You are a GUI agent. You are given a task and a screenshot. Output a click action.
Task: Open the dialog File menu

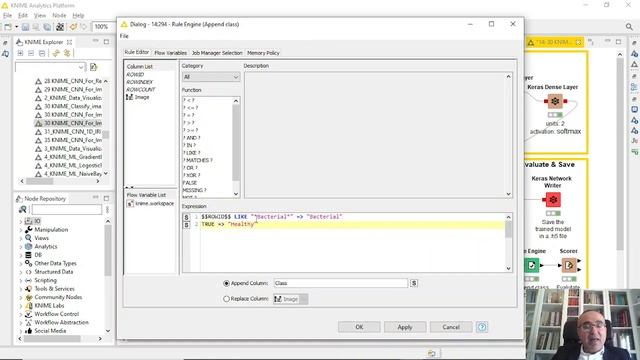click(124, 36)
